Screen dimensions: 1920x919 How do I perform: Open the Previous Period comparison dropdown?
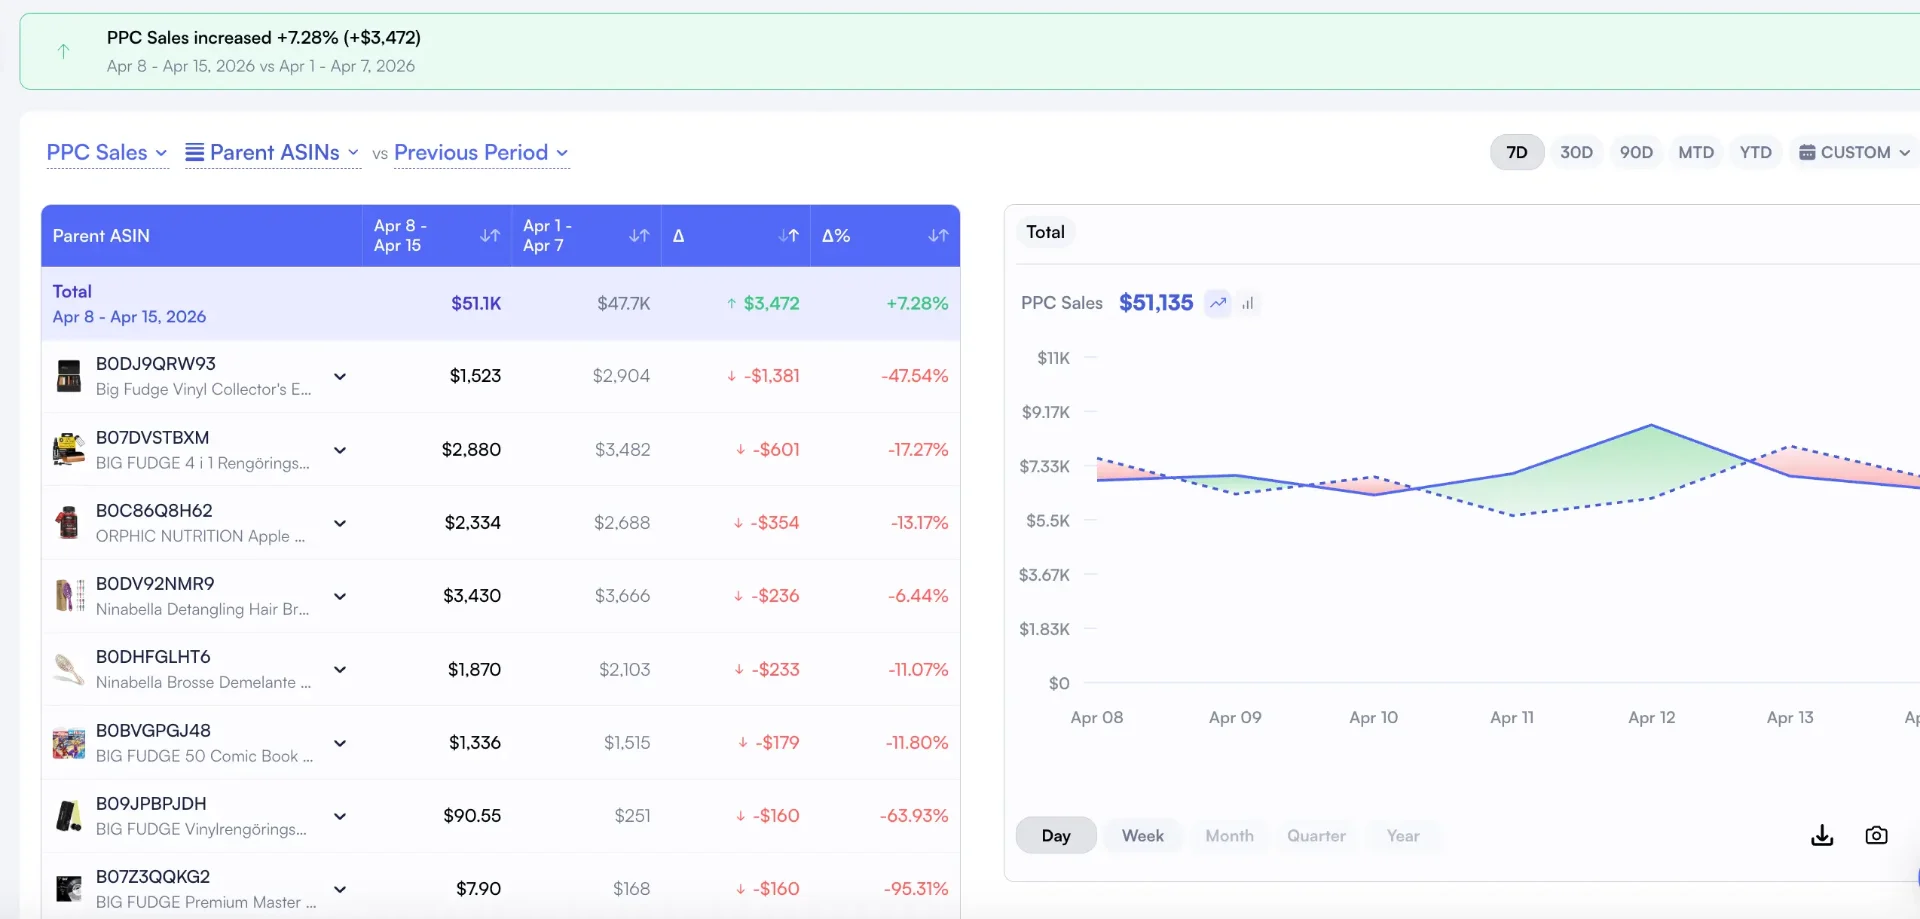pos(481,153)
